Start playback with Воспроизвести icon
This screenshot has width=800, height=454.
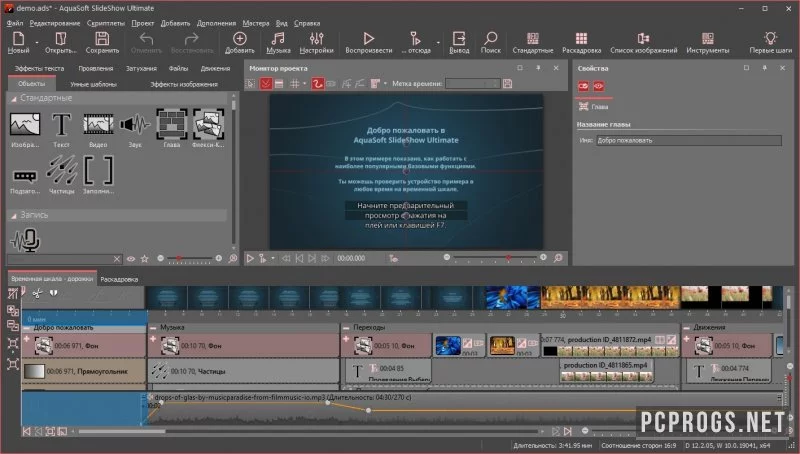click(368, 39)
